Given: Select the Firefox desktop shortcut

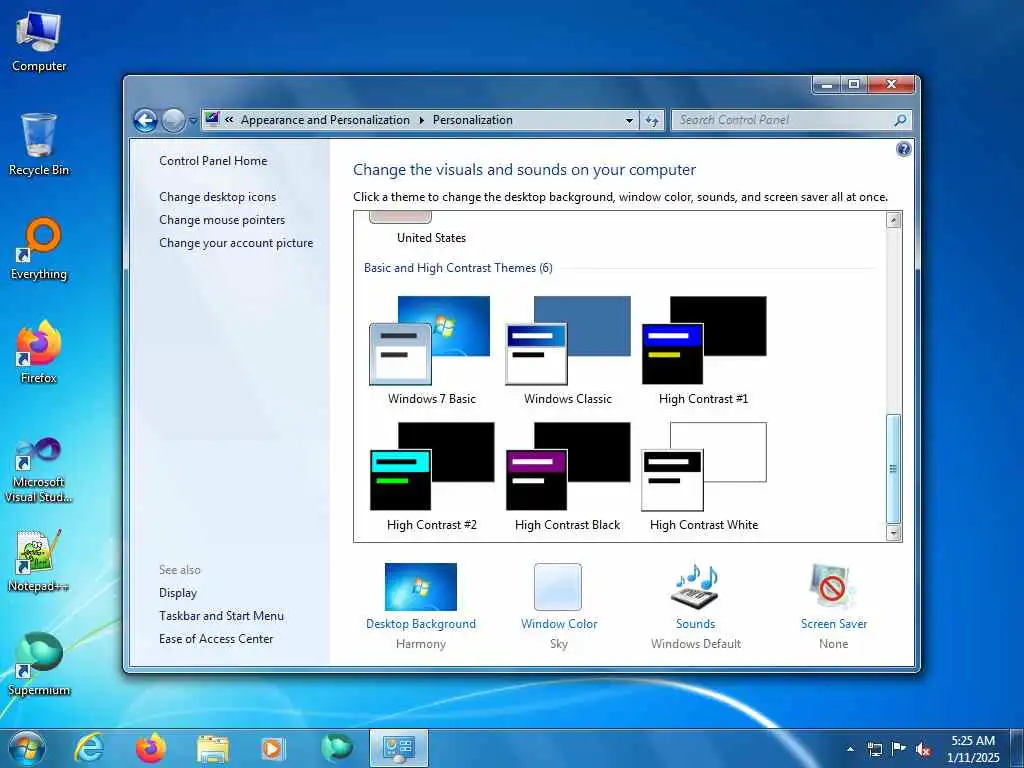Looking at the screenshot, I should point(39,353).
